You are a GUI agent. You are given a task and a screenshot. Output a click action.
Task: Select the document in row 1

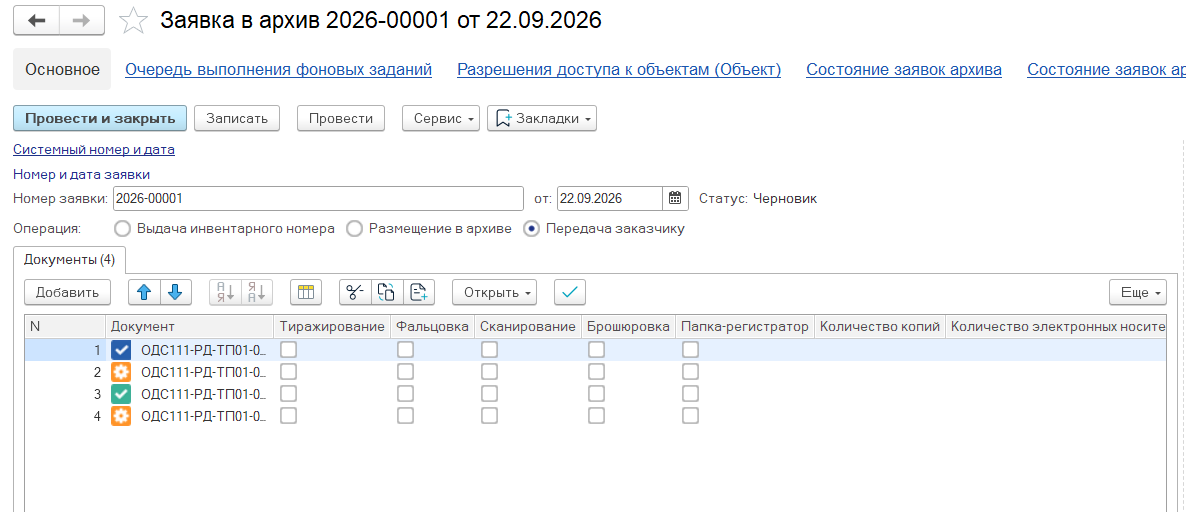click(203, 350)
